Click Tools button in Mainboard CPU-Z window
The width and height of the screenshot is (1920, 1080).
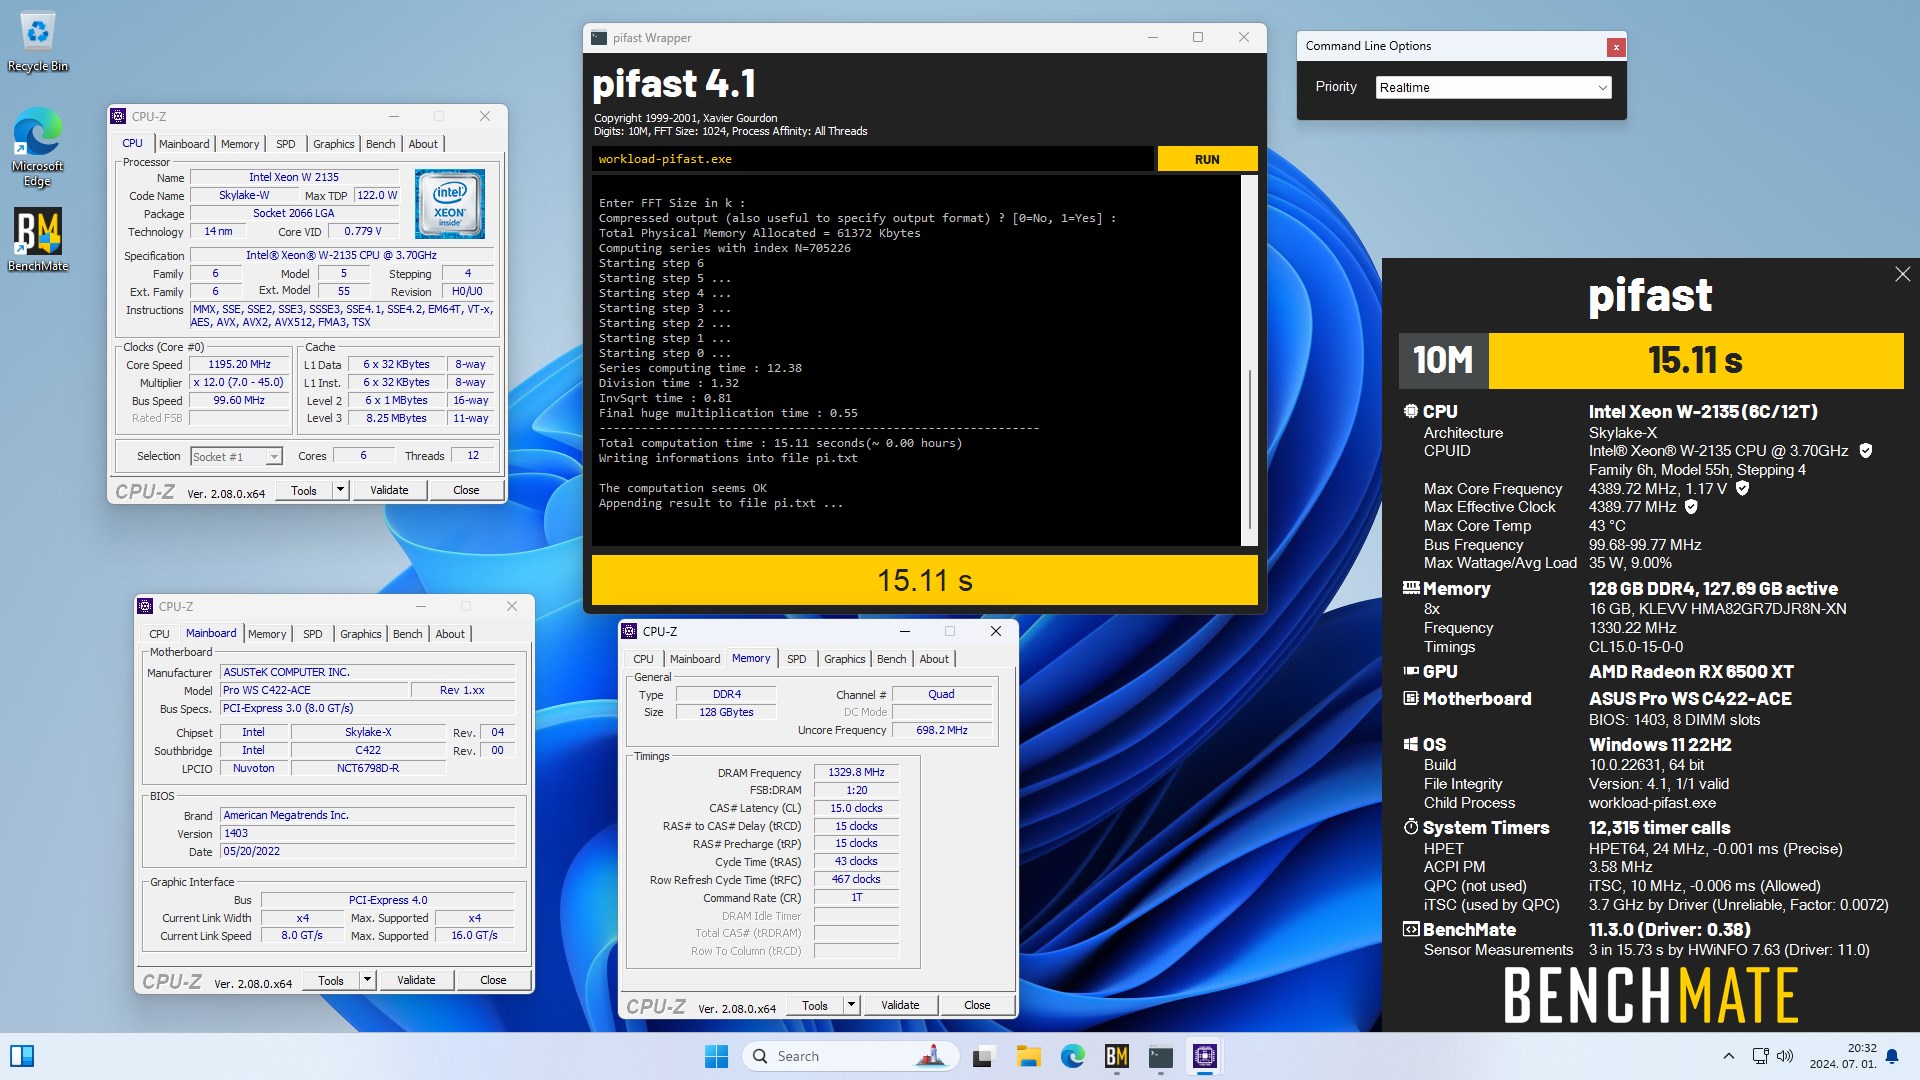click(x=331, y=980)
